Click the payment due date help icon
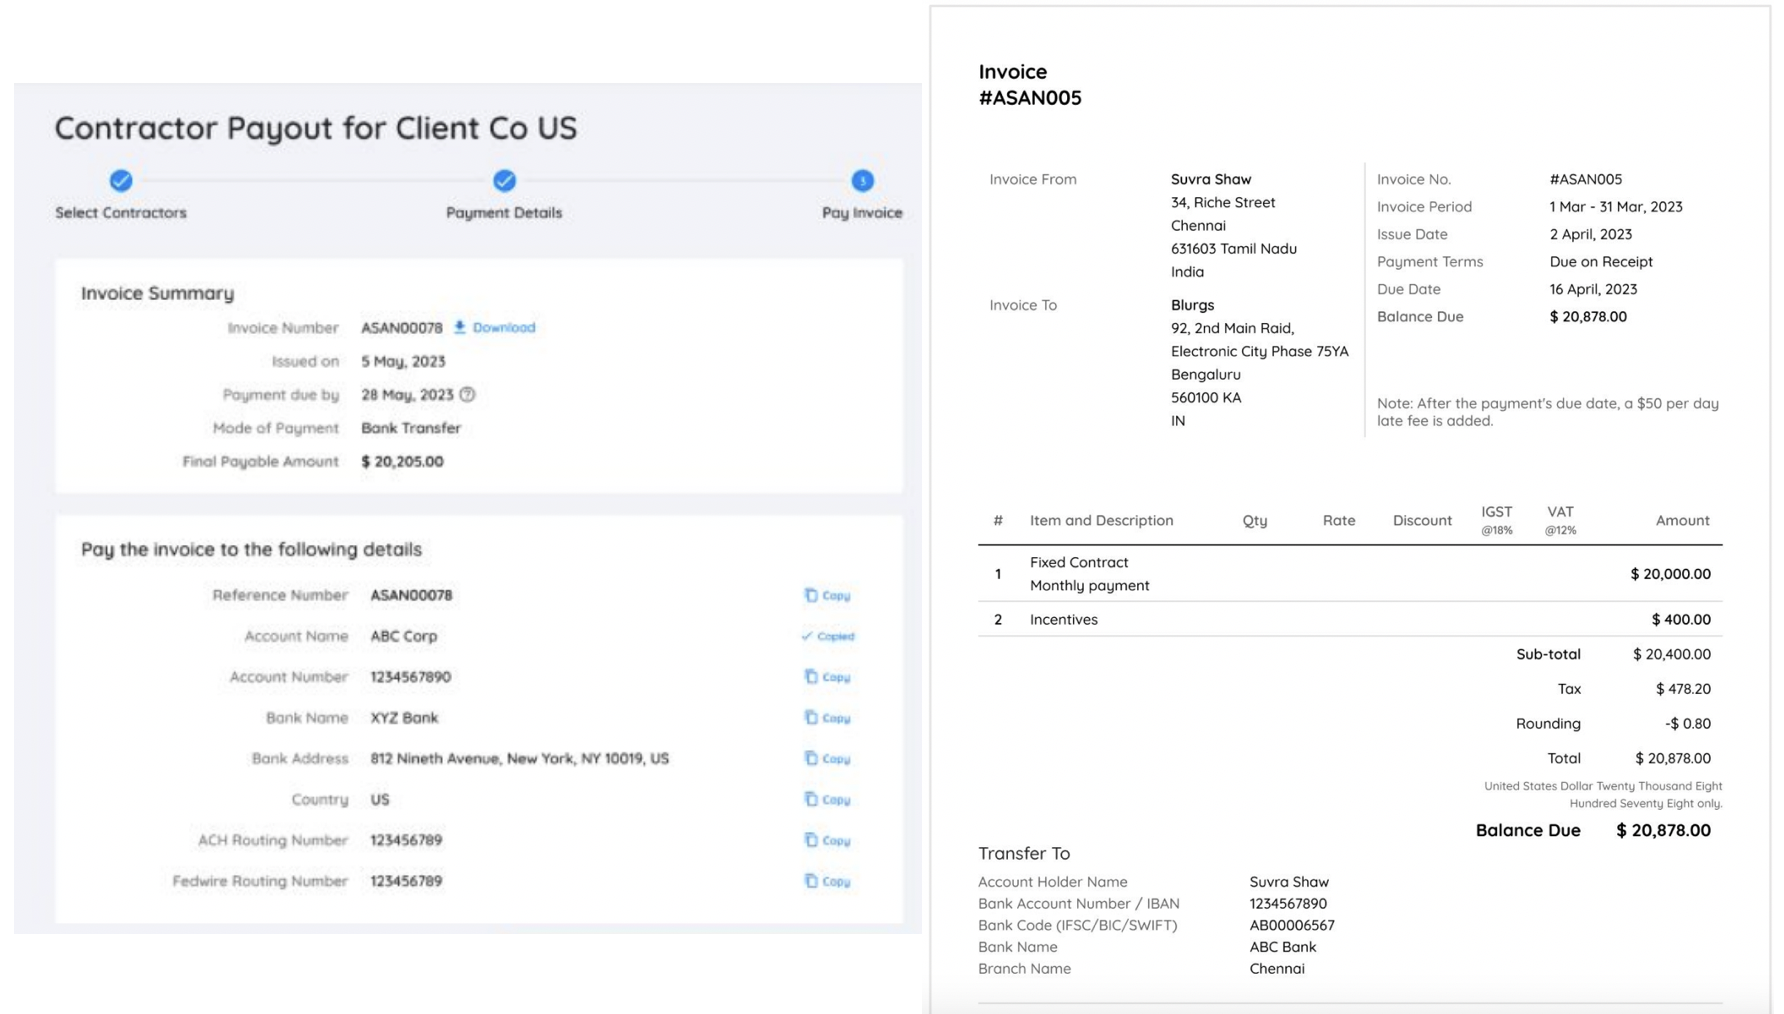The image size is (1784, 1014). pyautogui.click(x=467, y=395)
